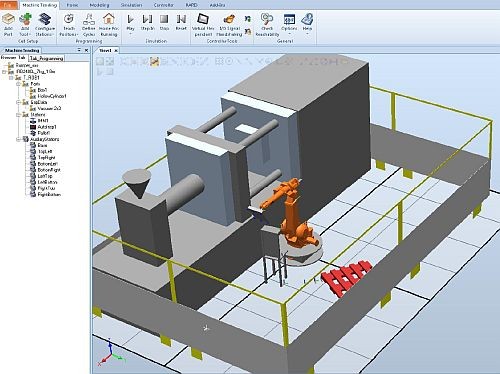
Task: Click the Add Part icon
Action: click(x=8, y=24)
